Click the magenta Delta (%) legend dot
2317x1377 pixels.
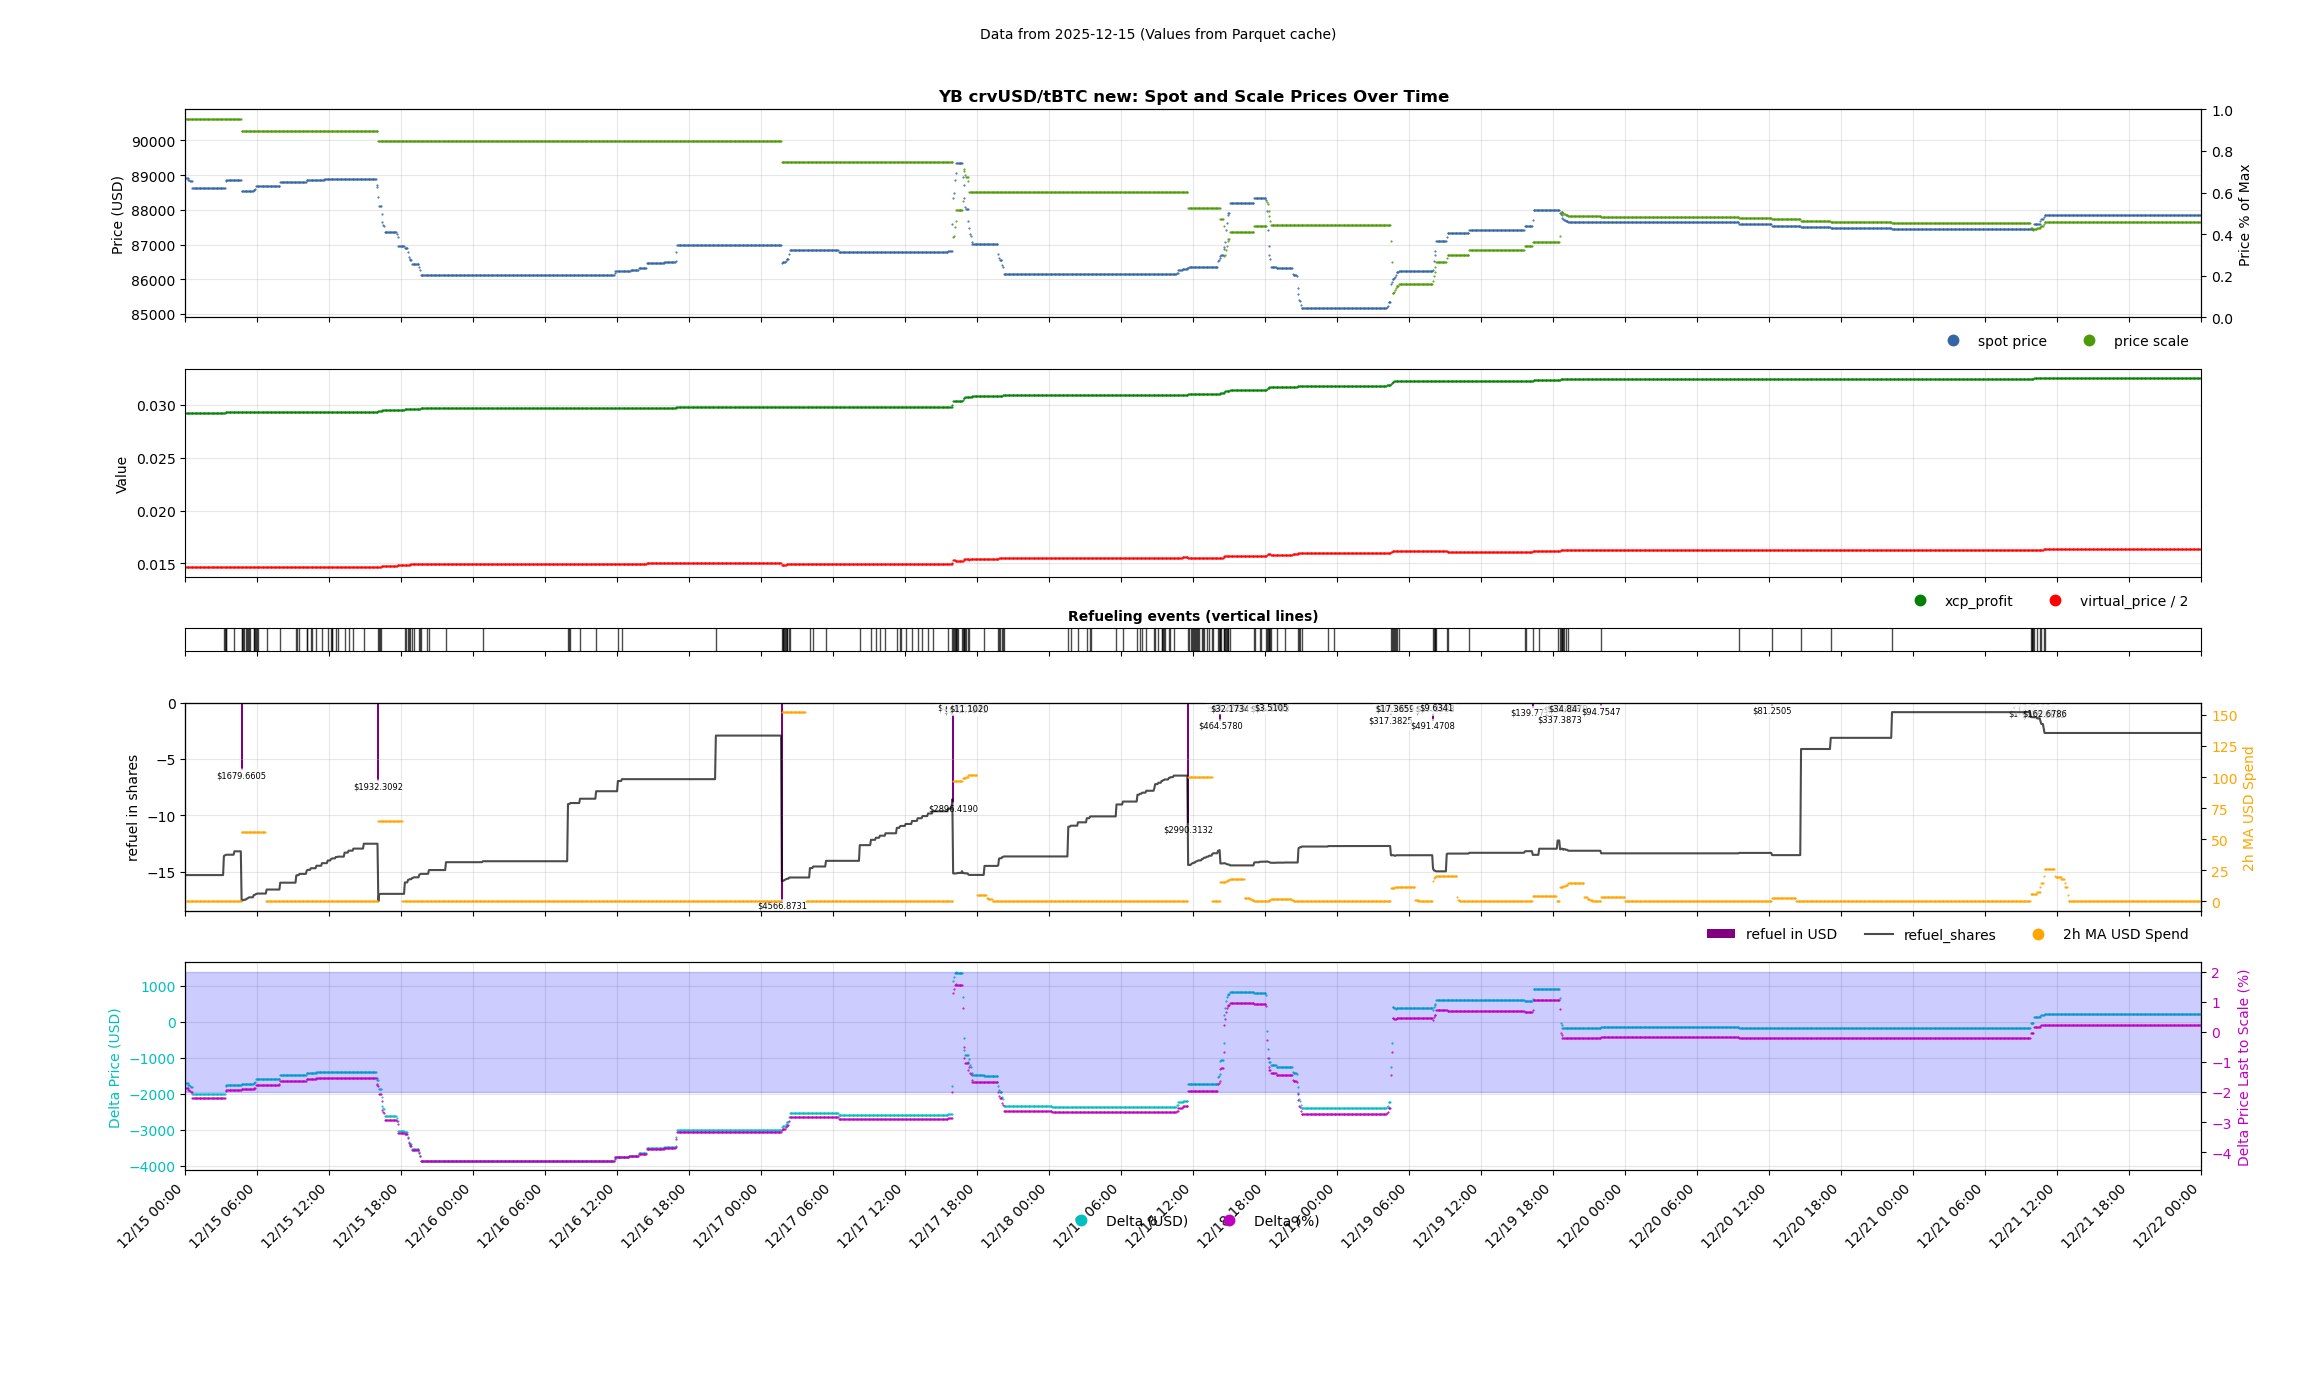pos(1229,1221)
